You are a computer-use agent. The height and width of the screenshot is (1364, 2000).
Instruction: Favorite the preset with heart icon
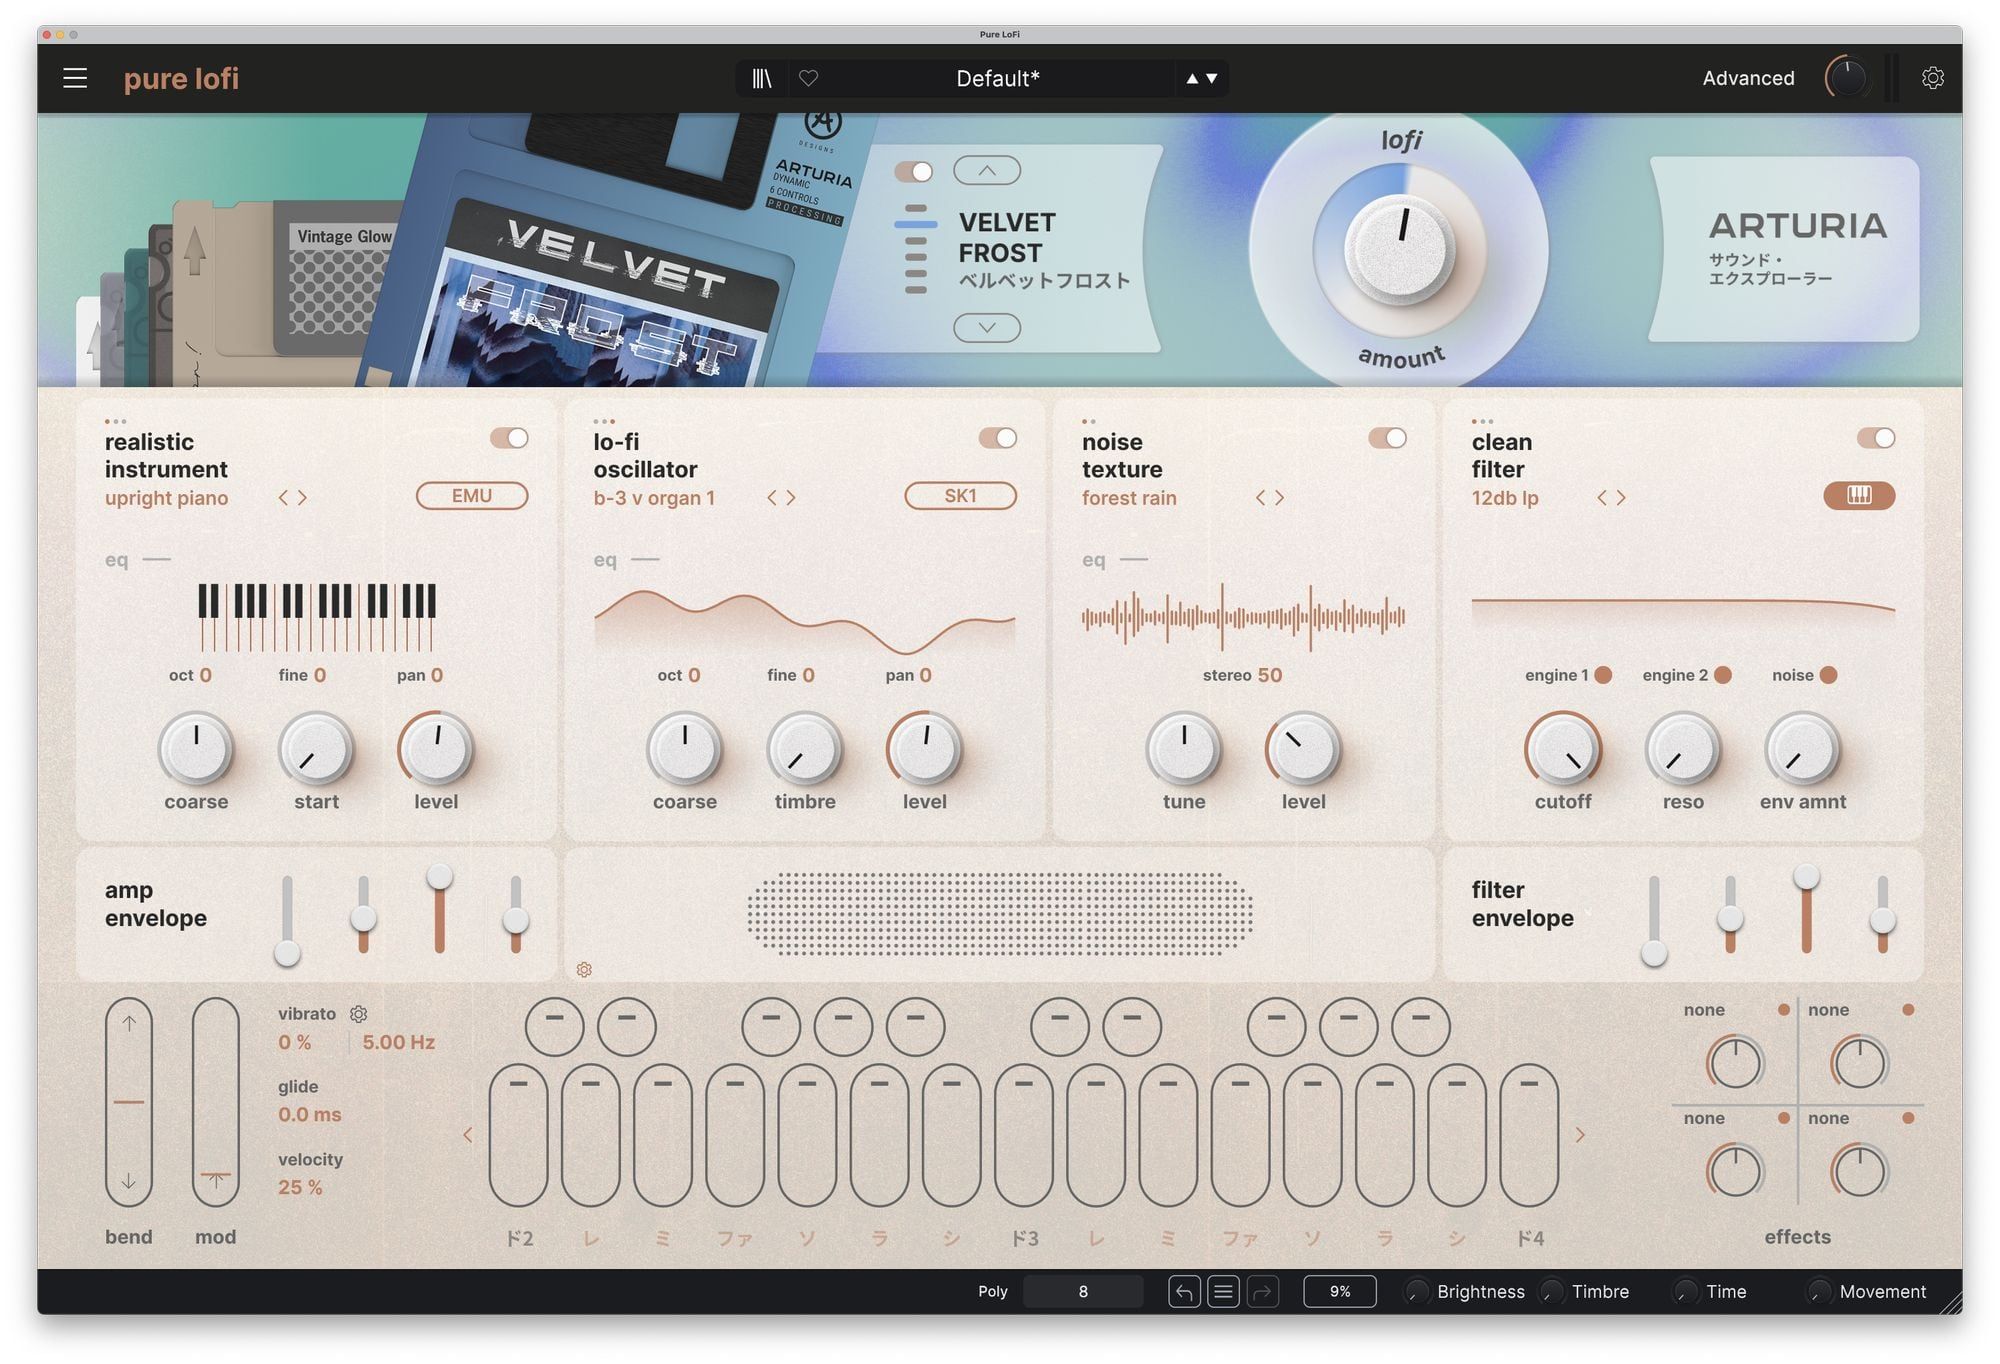(808, 78)
